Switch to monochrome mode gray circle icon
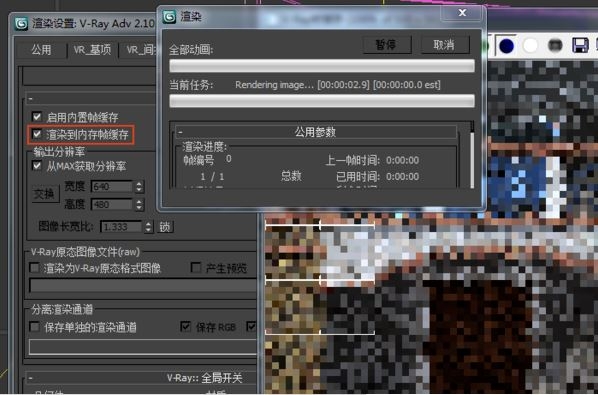Image resolution: width=598 pixels, height=395 pixels. click(555, 46)
